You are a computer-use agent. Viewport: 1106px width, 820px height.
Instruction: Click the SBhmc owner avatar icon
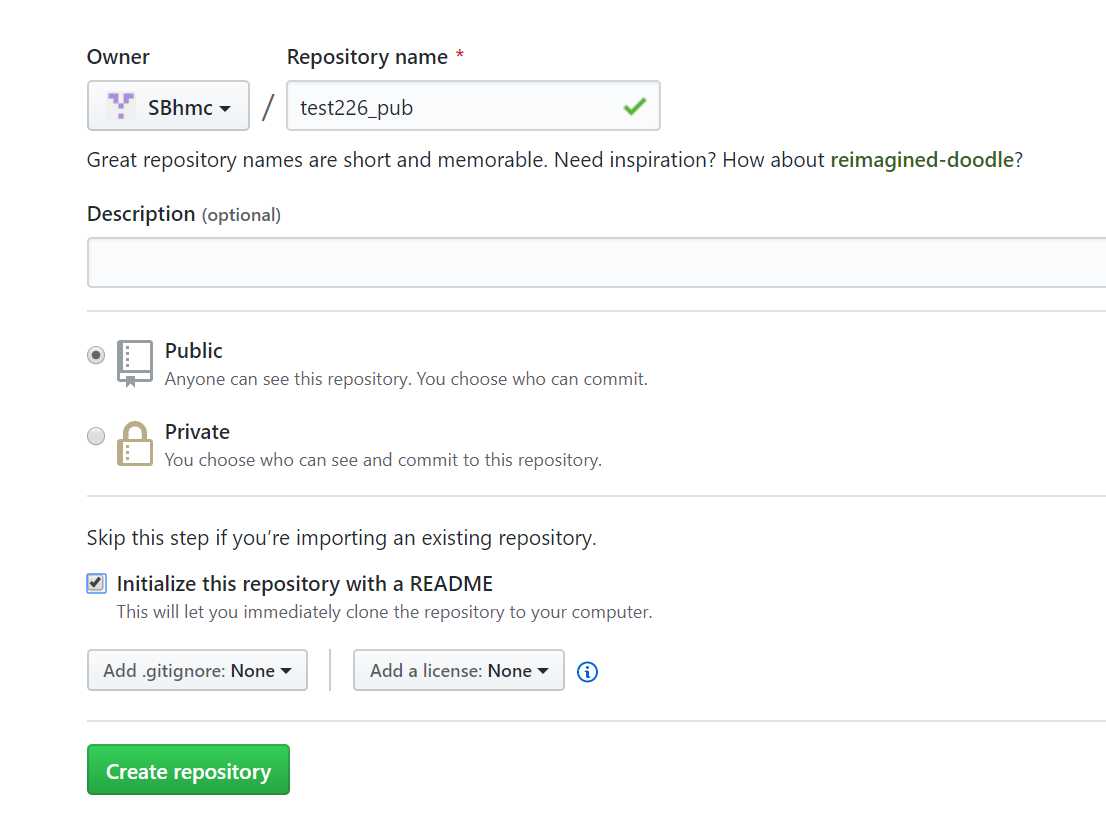pos(121,106)
